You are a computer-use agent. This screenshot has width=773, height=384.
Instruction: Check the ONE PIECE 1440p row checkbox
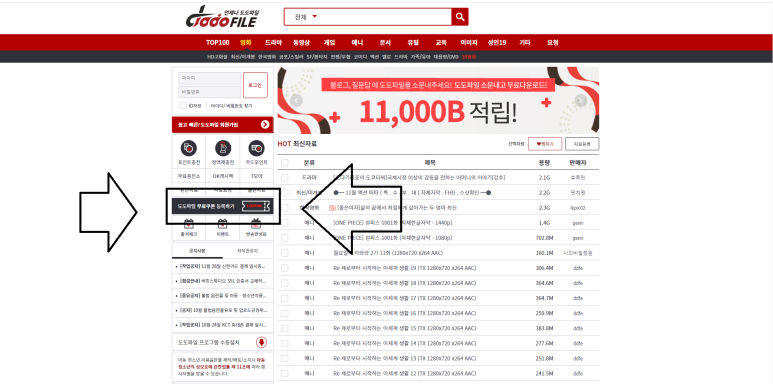(x=284, y=223)
